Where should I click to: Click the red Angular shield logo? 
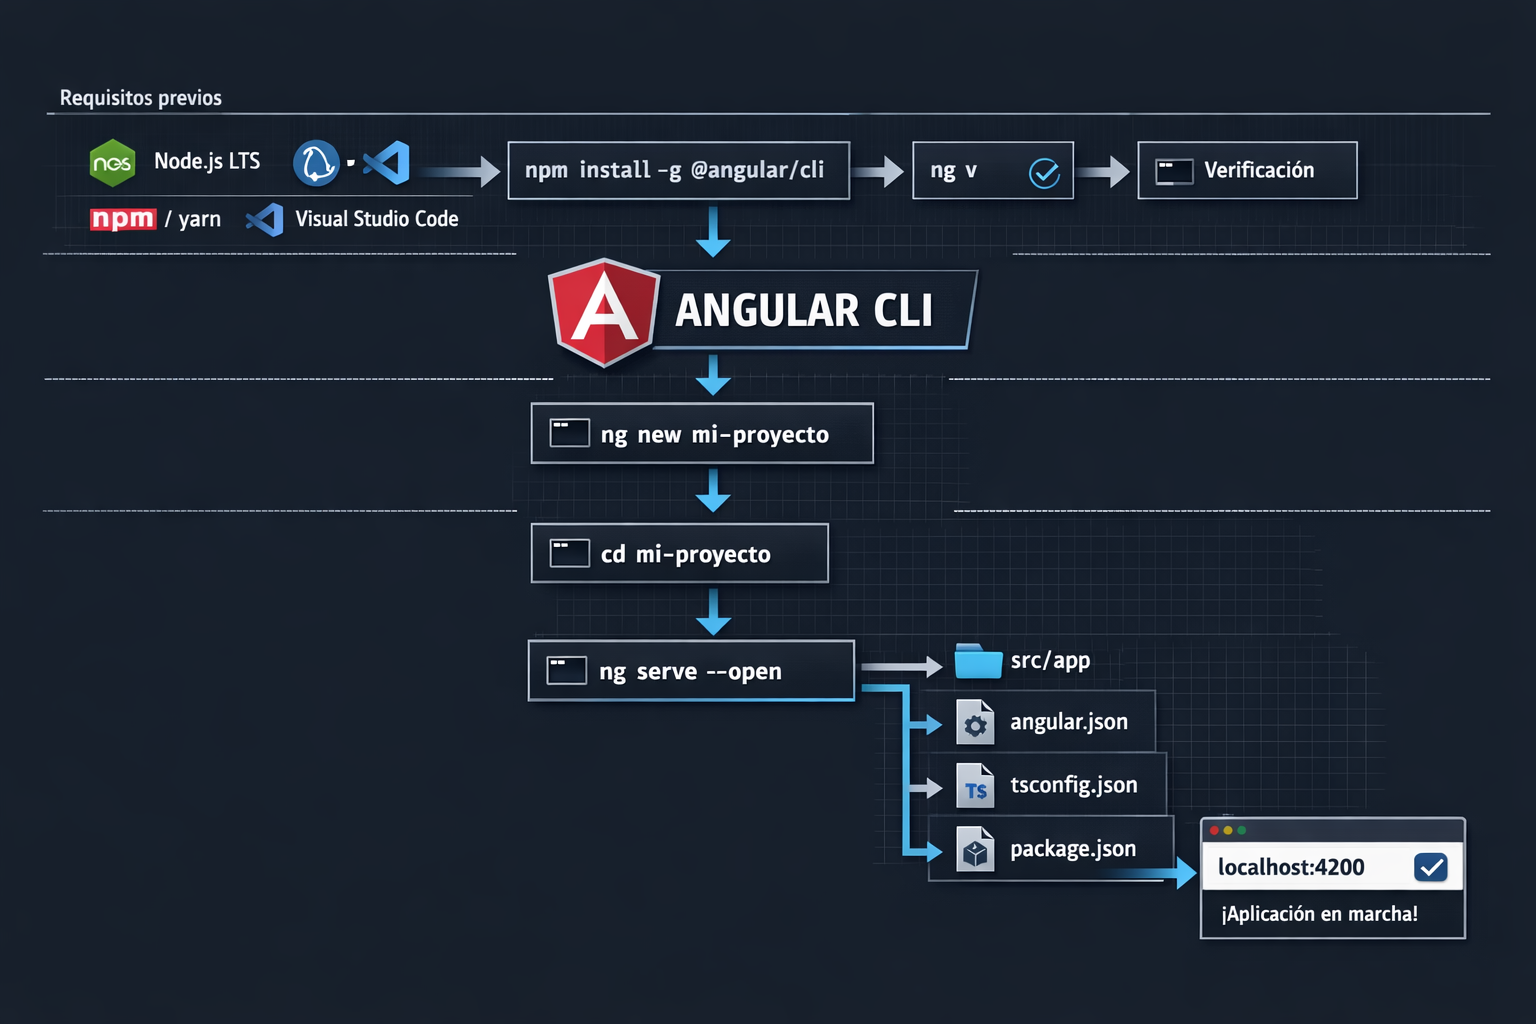click(604, 312)
